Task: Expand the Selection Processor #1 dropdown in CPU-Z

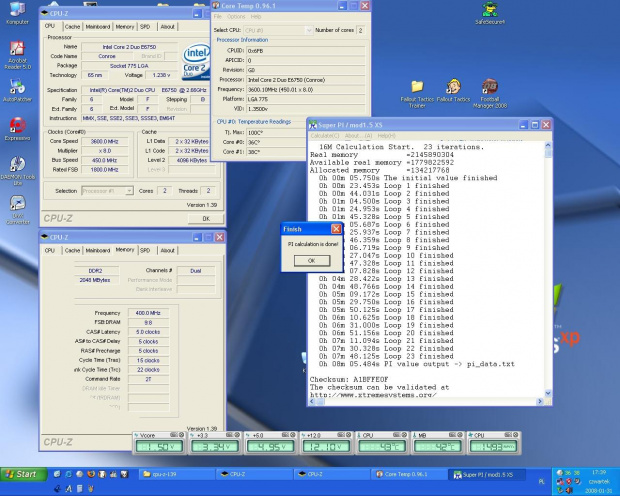Action: [x=129, y=191]
